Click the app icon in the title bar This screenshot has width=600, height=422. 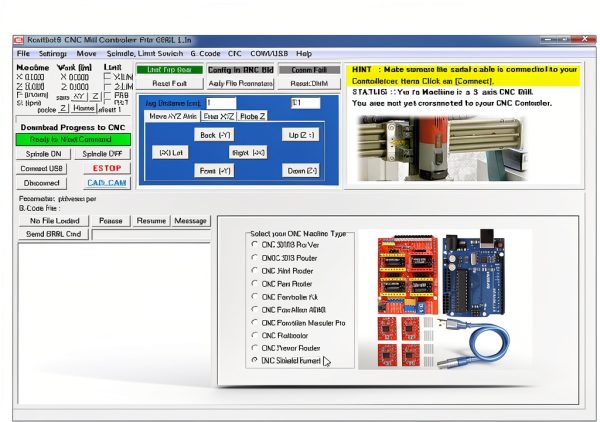point(18,40)
